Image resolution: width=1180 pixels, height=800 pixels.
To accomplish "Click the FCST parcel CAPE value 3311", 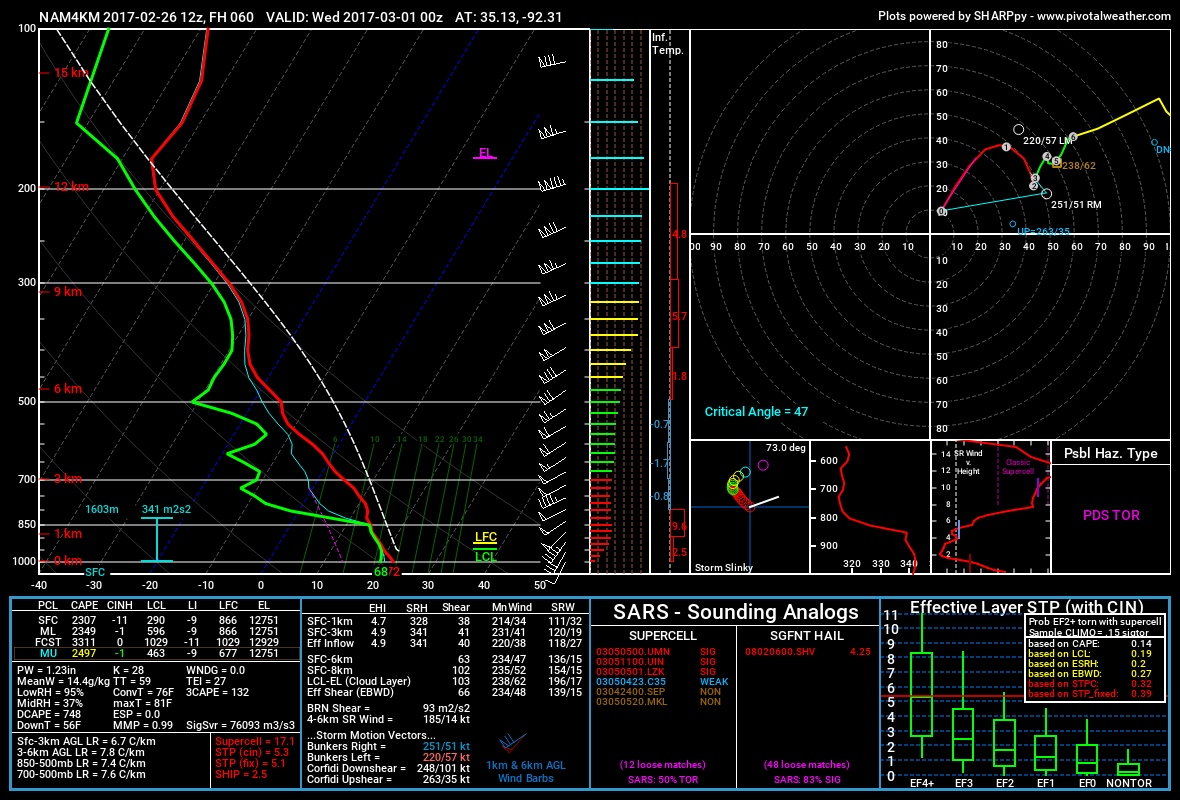I will 84,642.
